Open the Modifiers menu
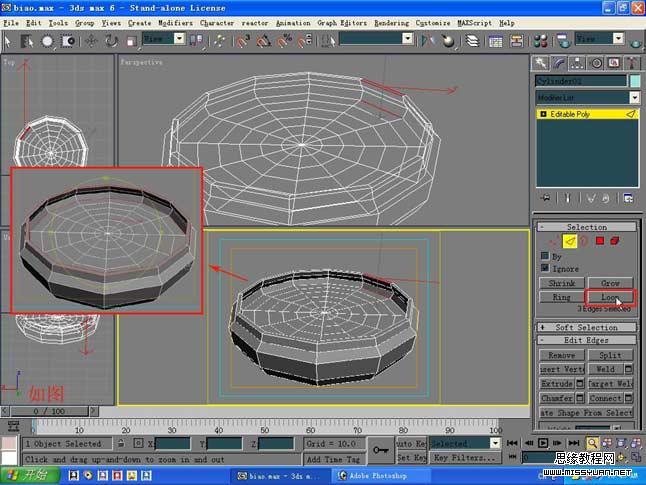Viewport: 646px width, 485px height. coord(176,23)
